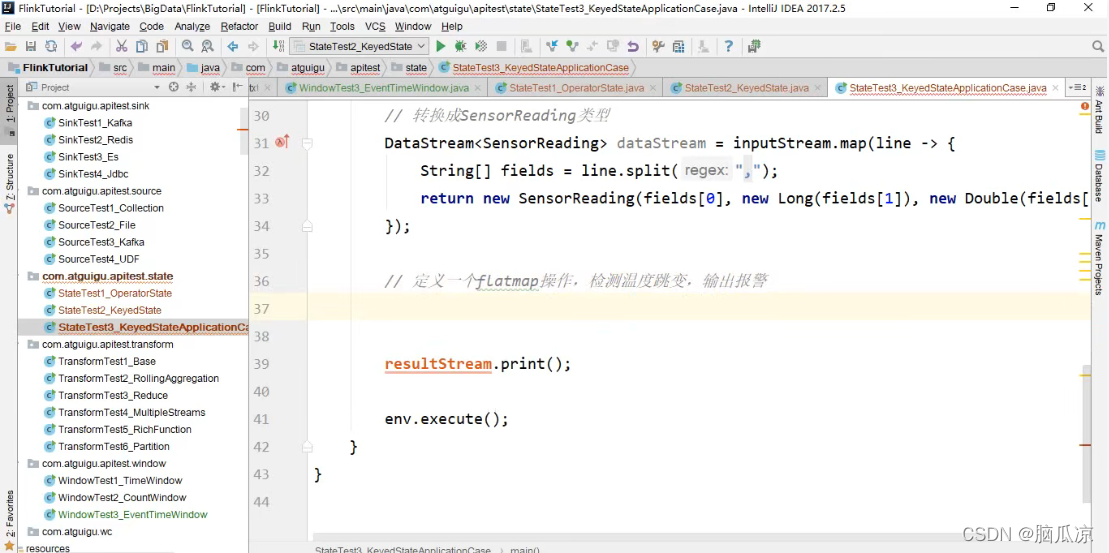
Task: Click the Synchronize refresh toolbar icon
Action: coord(51,46)
